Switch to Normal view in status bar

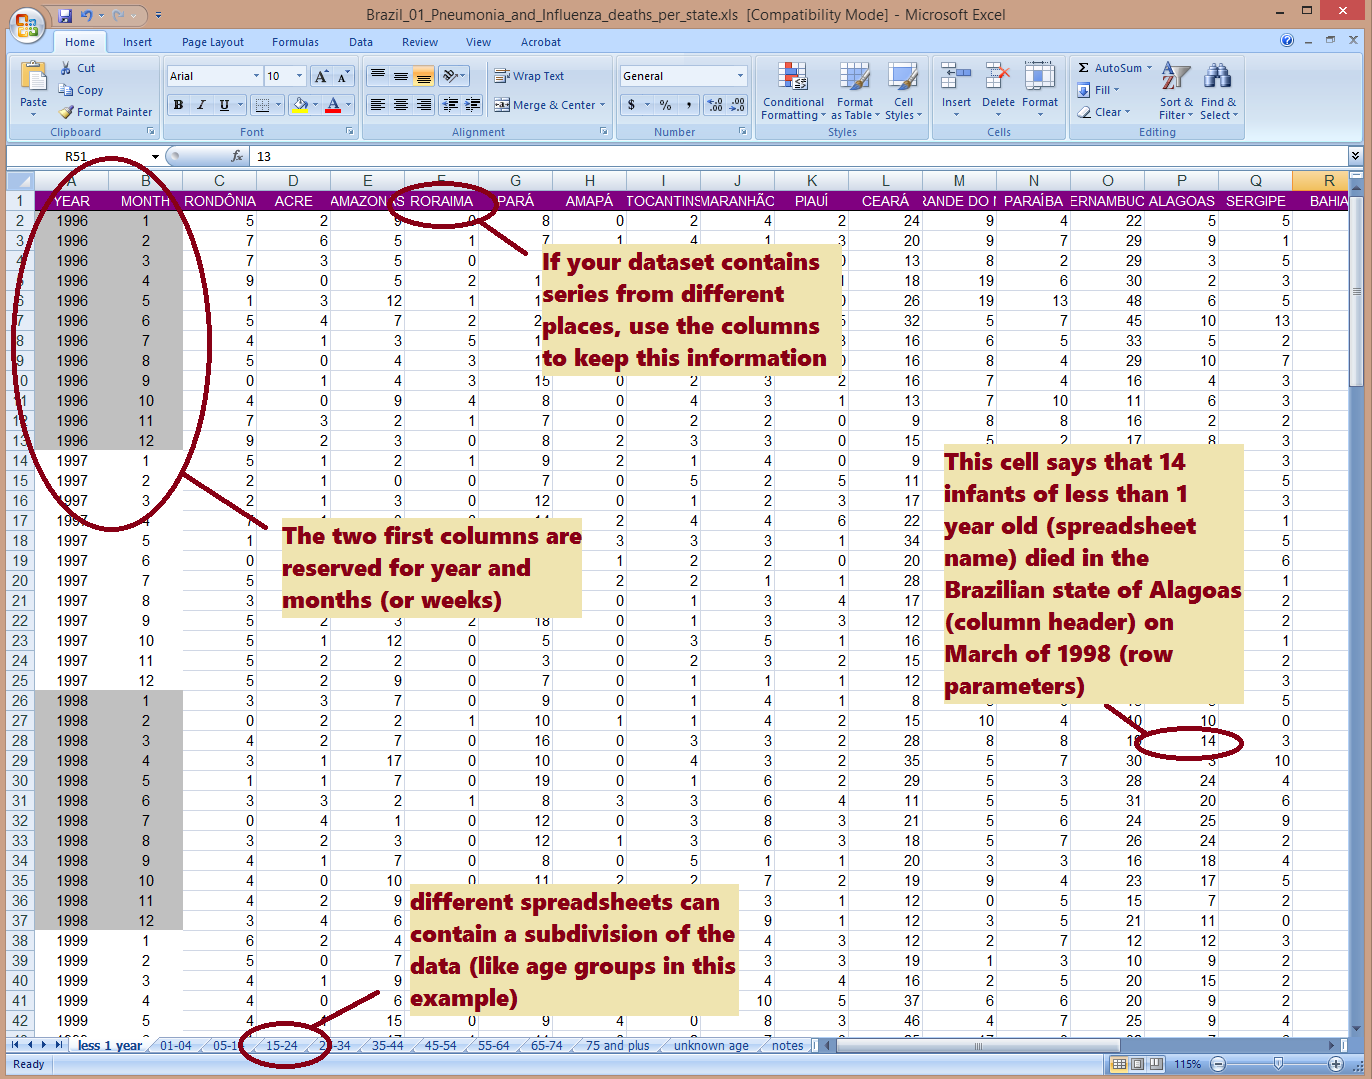[1119, 1064]
